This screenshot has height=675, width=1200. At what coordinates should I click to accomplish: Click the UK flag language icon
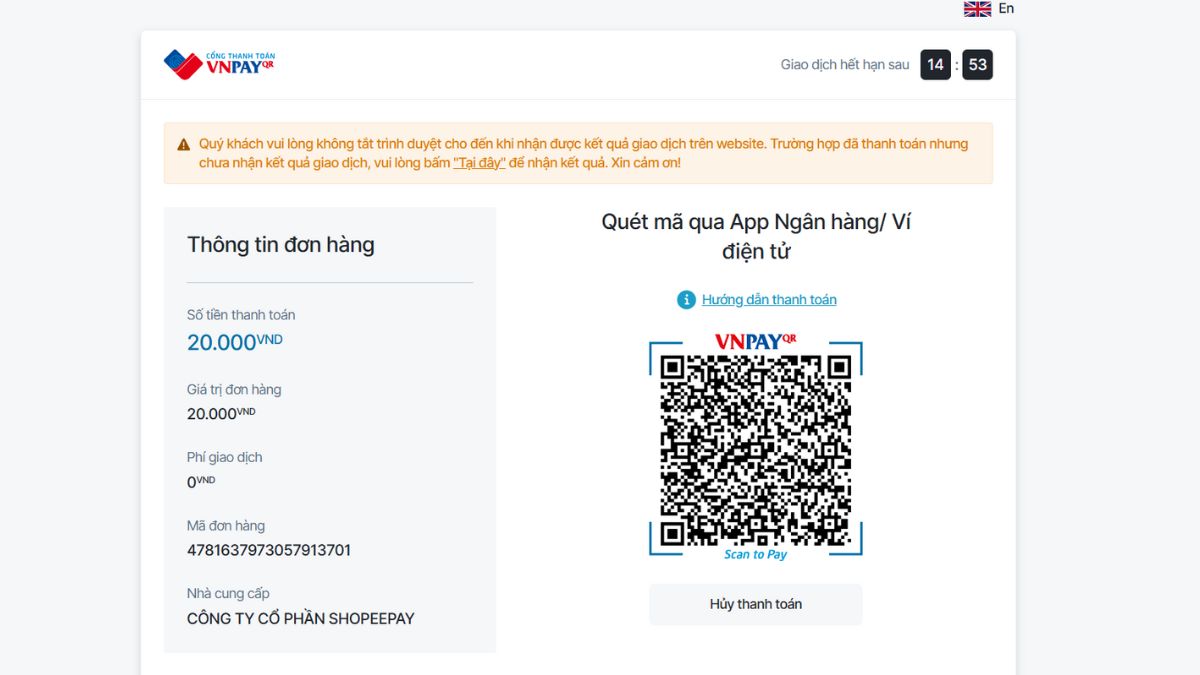pos(977,9)
